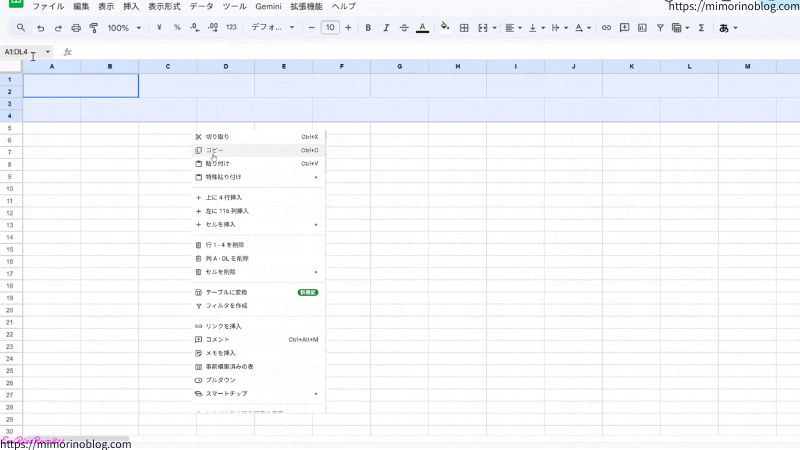
Task: Open the ツール menu
Action: point(235,7)
